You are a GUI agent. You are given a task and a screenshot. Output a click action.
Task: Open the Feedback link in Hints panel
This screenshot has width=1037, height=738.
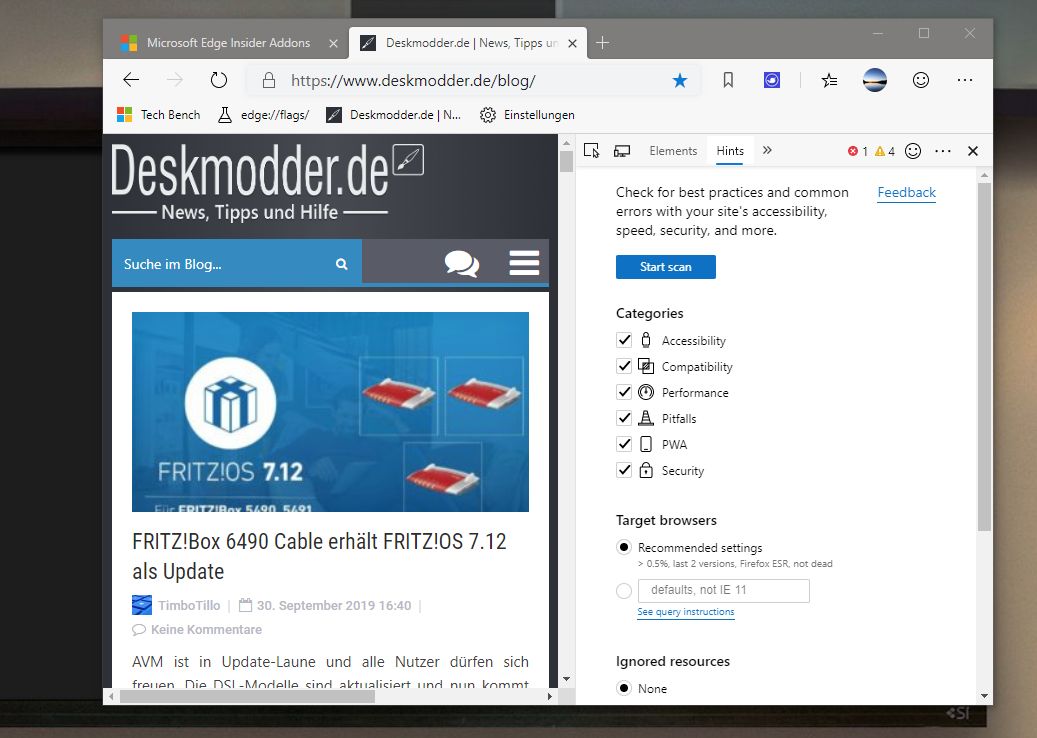pyautogui.click(x=906, y=192)
